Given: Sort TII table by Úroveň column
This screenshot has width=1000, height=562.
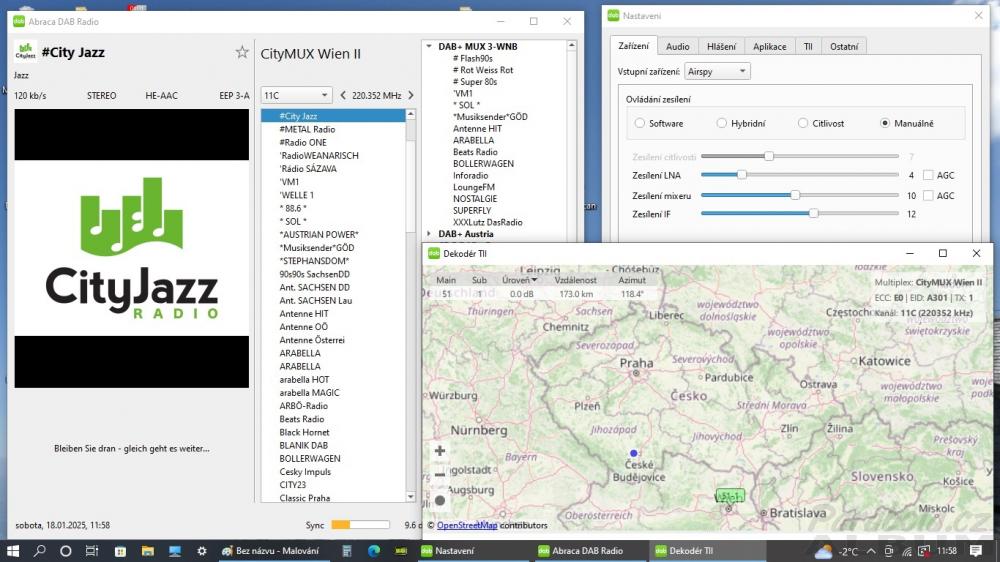Looking at the screenshot, I should [519, 280].
